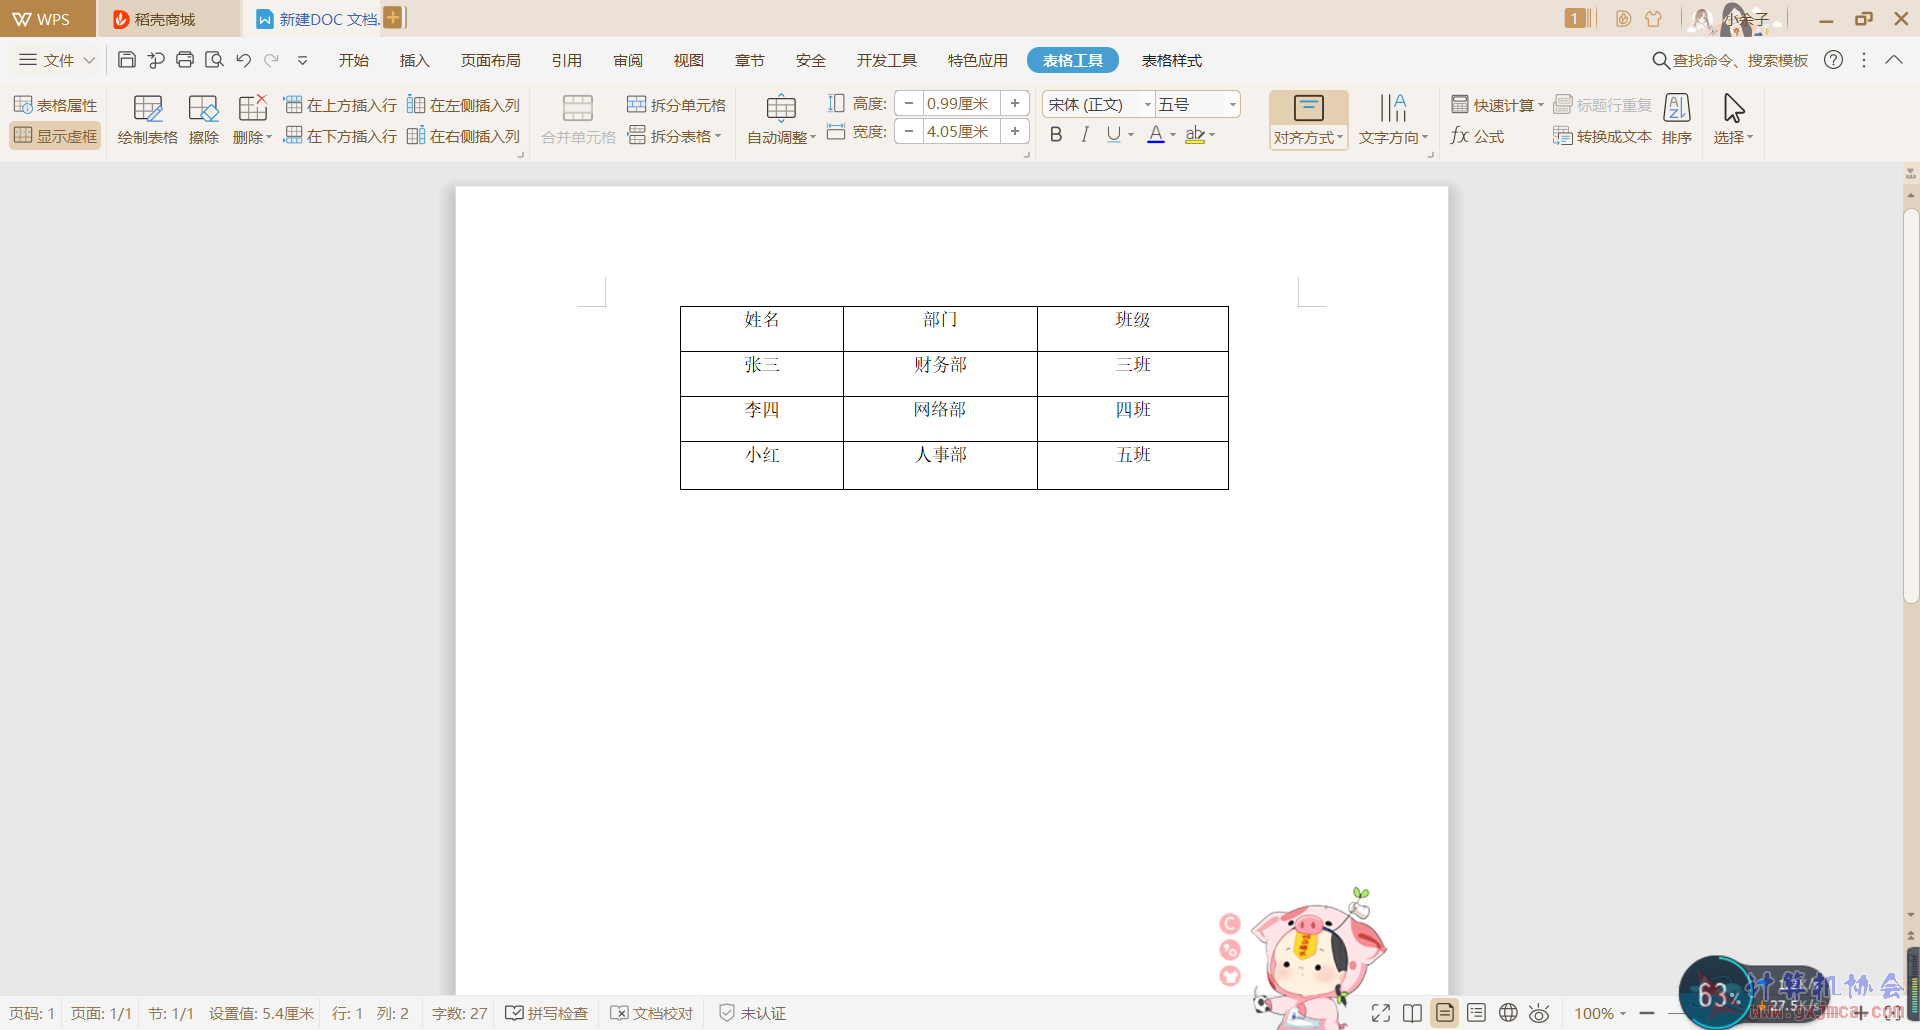Image resolution: width=1920 pixels, height=1030 pixels.
Task: Switch to 页面布局 tab
Action: pos(491,60)
